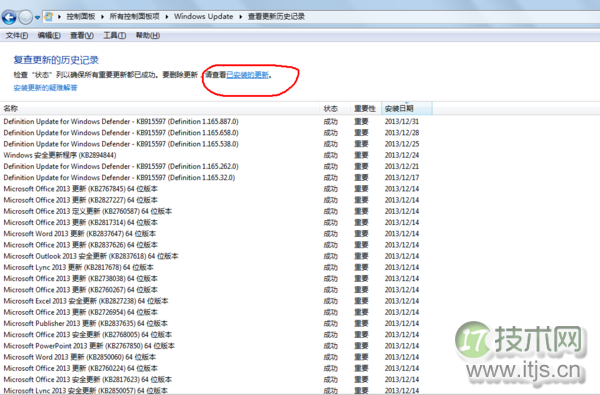Expand the arrow after Windows Update breadcrumb
The width and height of the screenshot is (600, 395).
coord(241,16)
